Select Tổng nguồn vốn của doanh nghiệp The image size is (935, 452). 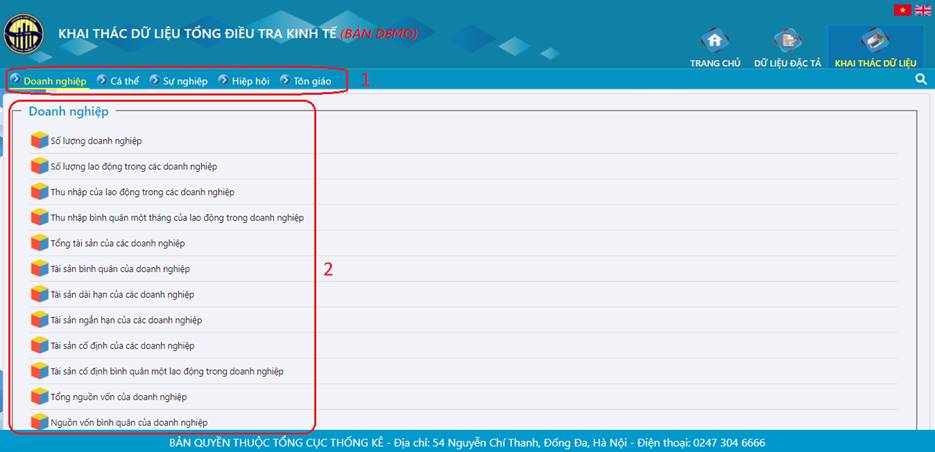118,397
